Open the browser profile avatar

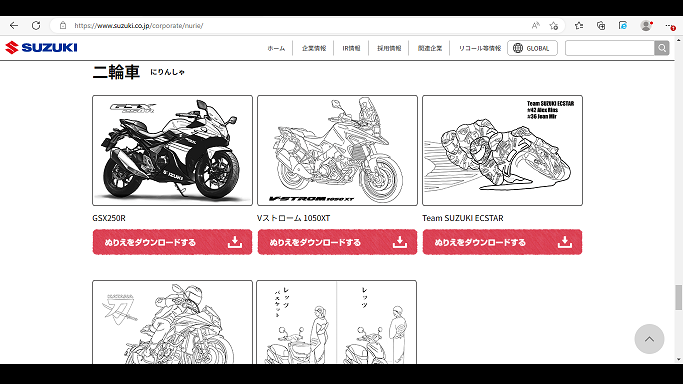646,26
